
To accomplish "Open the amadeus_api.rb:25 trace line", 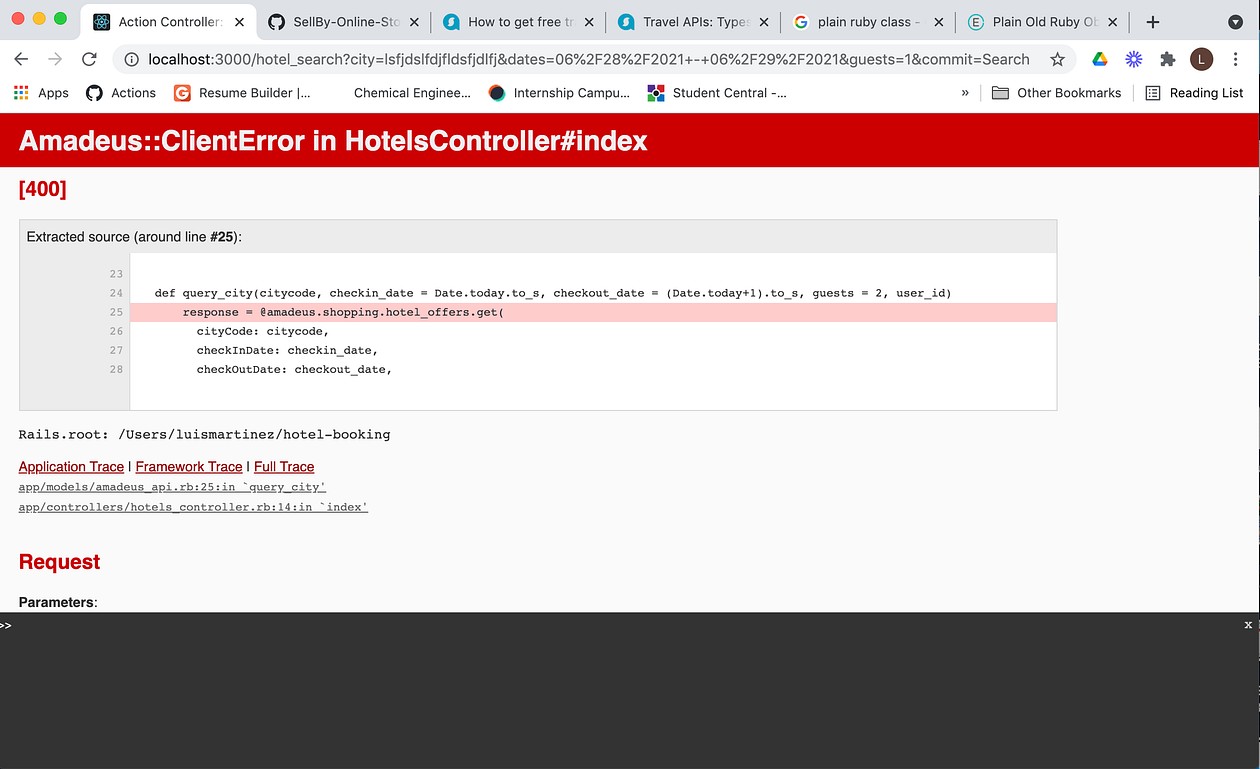I will click(x=172, y=487).
